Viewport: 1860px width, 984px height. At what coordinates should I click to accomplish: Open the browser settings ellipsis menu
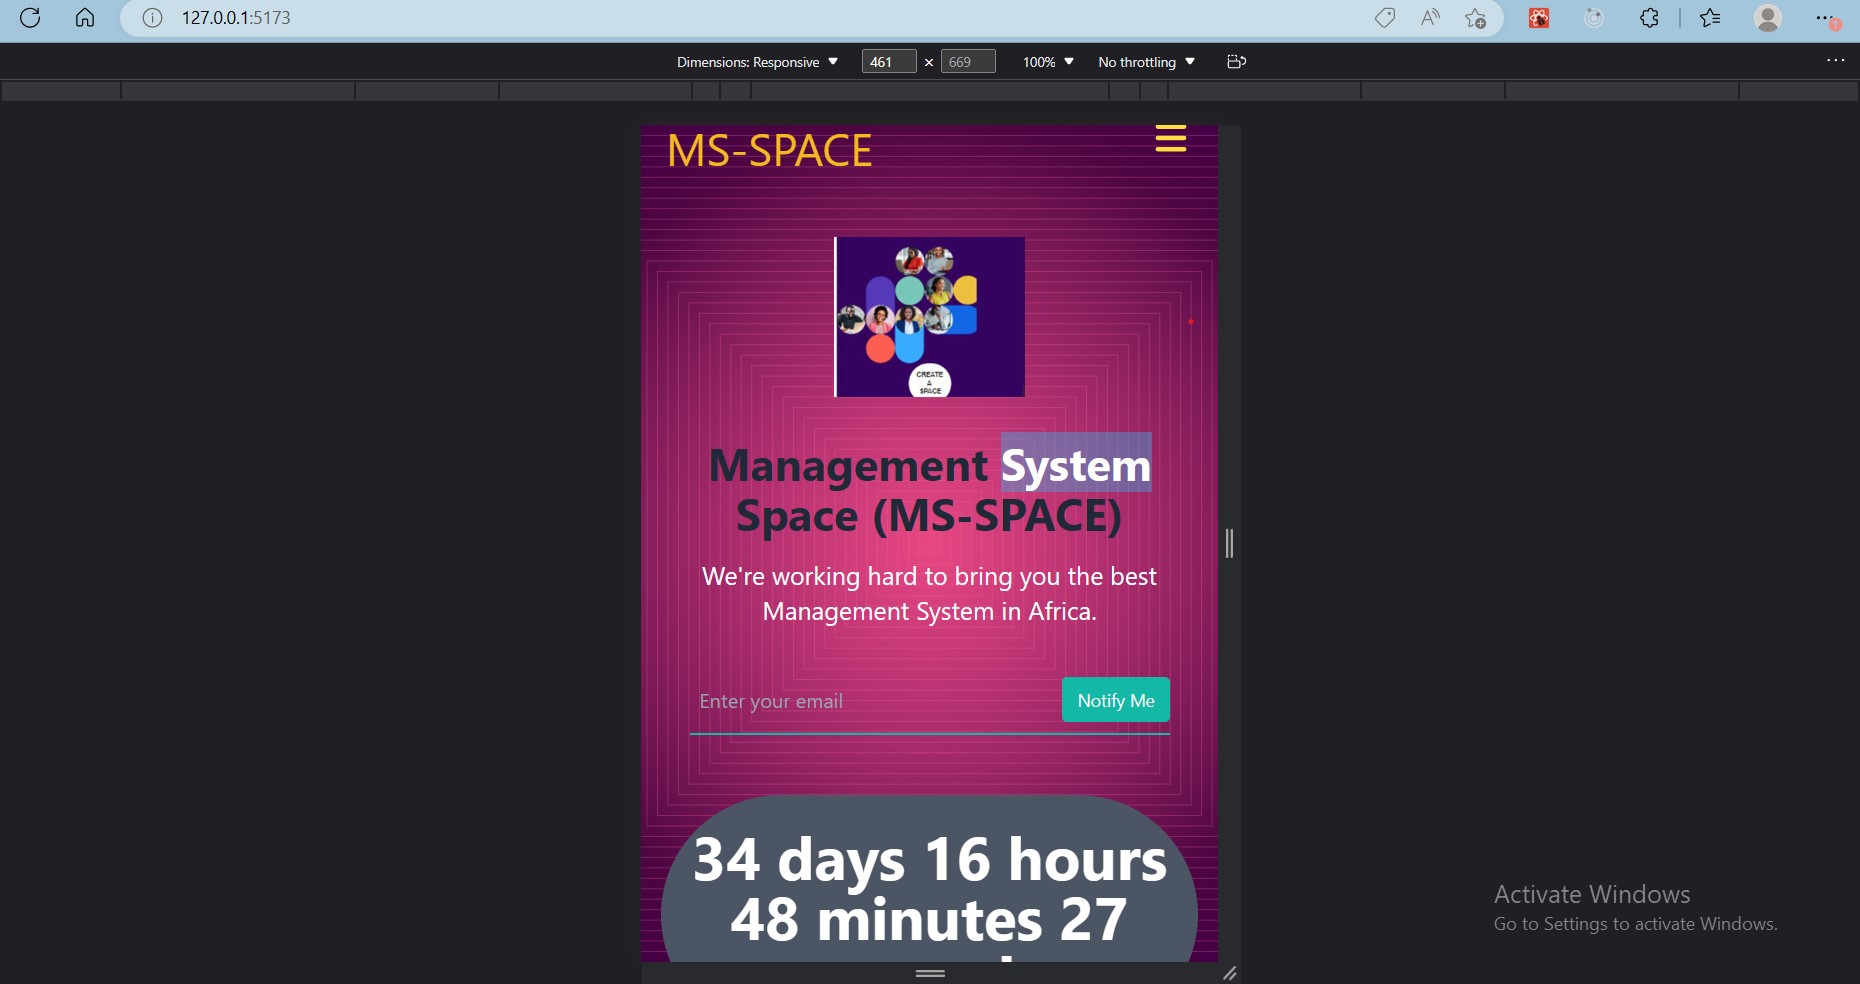1823,18
